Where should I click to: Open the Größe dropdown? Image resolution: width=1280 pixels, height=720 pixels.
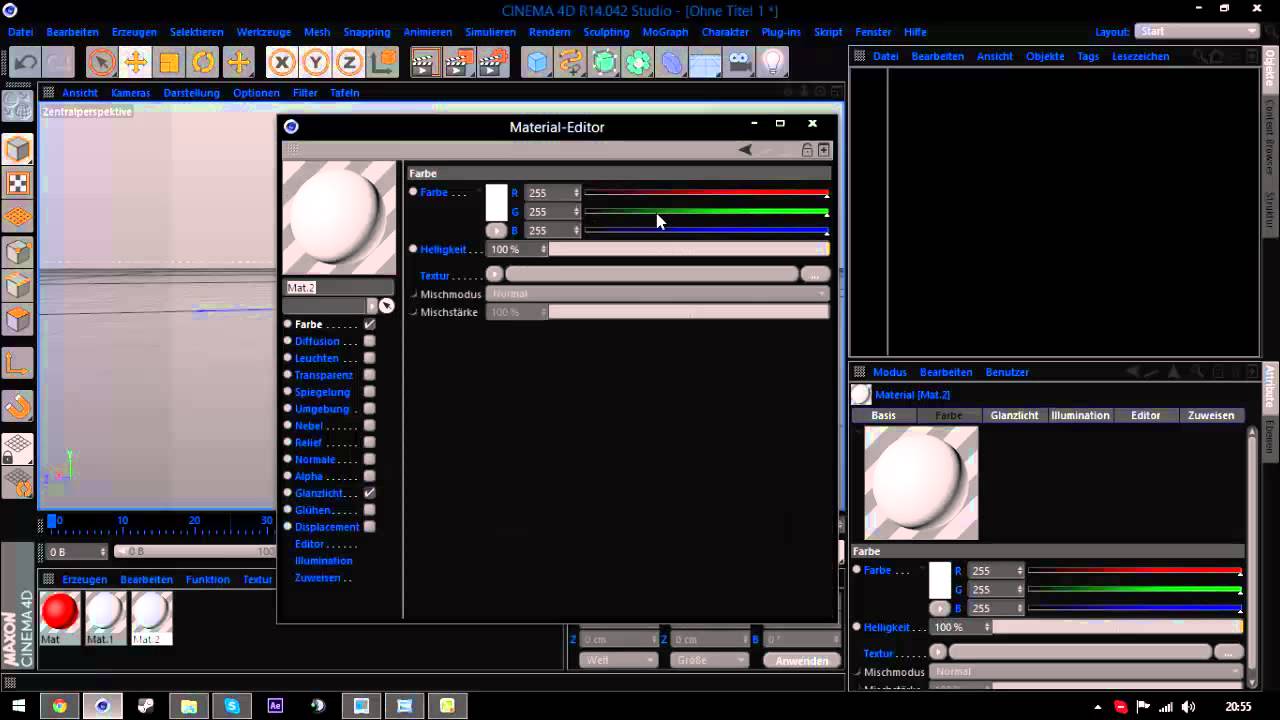pos(709,660)
